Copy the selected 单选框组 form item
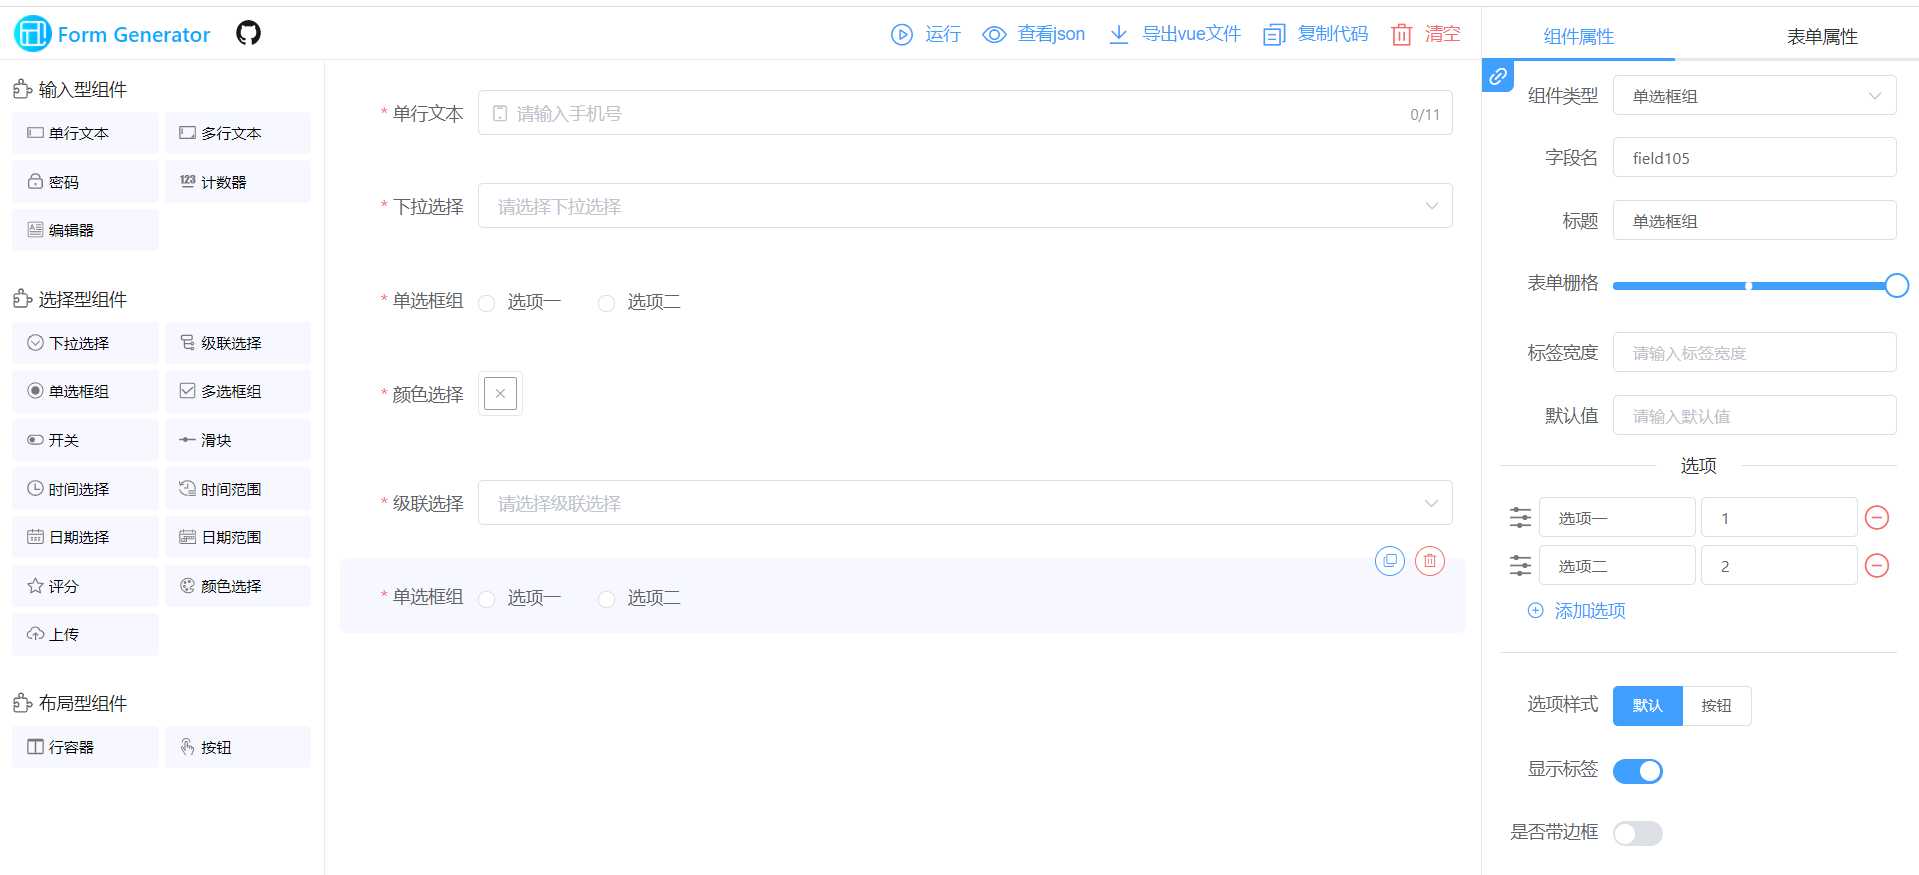The image size is (1919, 875). click(1390, 561)
